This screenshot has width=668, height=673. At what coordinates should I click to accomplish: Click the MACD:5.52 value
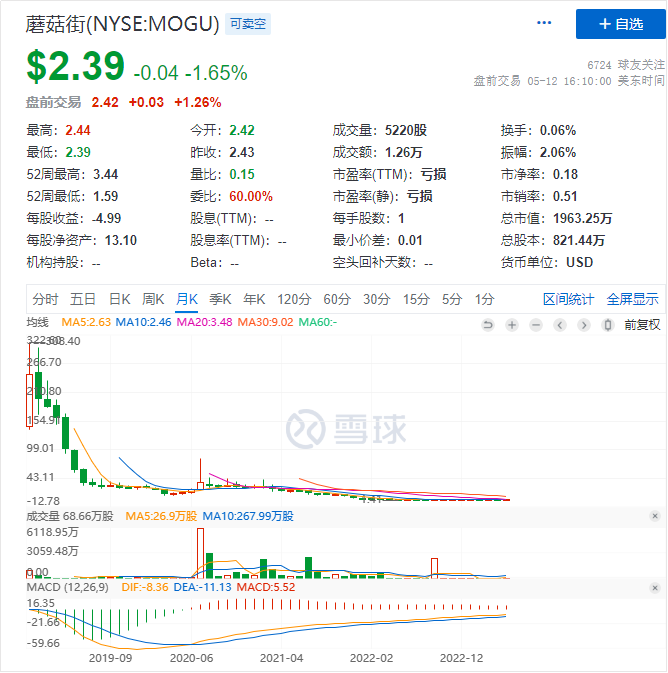point(266,587)
